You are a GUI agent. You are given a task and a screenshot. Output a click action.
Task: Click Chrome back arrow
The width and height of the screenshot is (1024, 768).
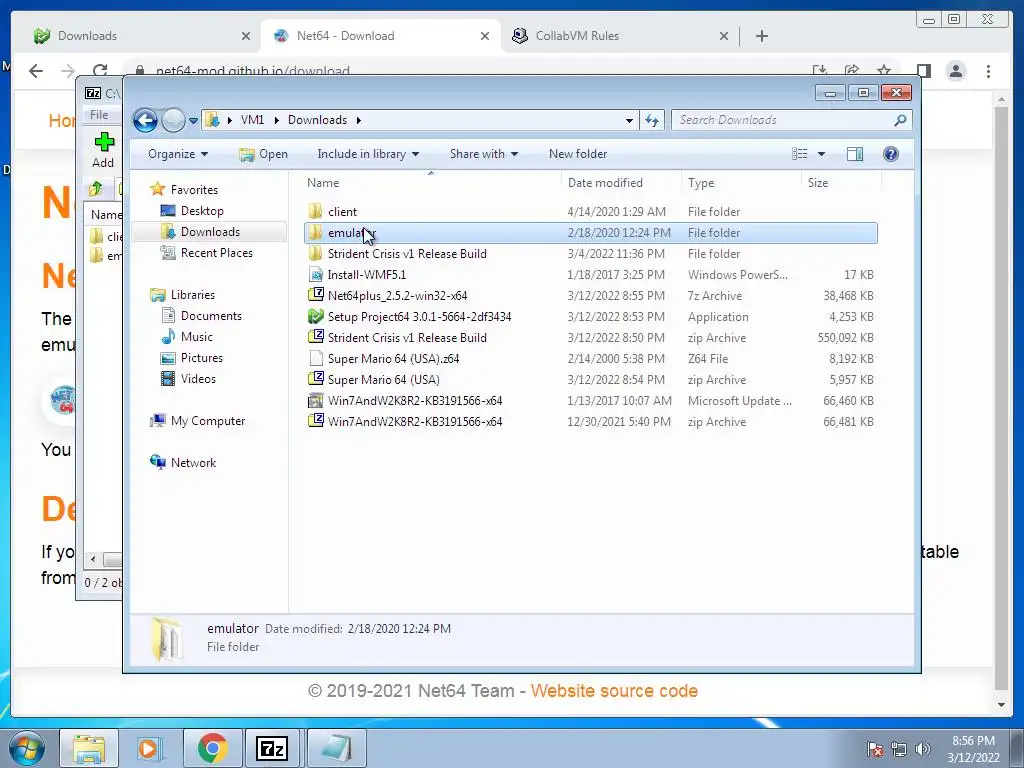point(36,71)
